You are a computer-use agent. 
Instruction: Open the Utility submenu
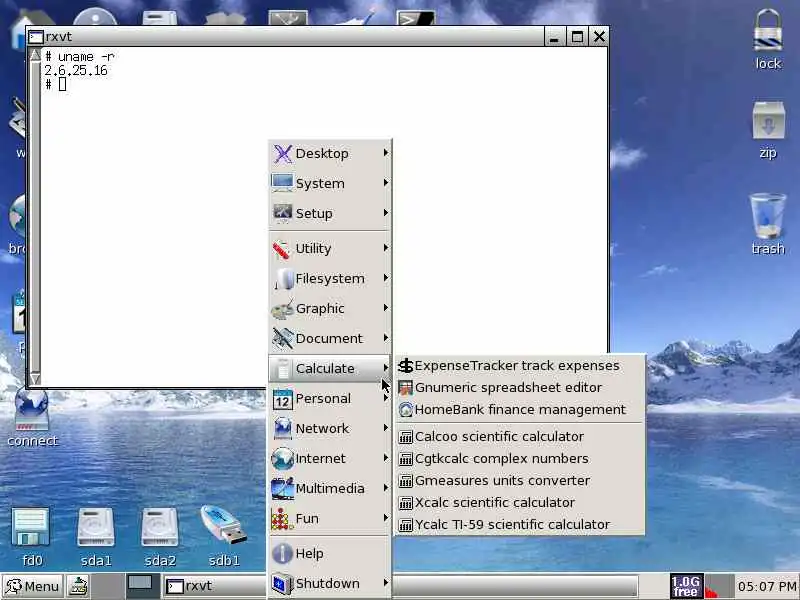pos(330,248)
